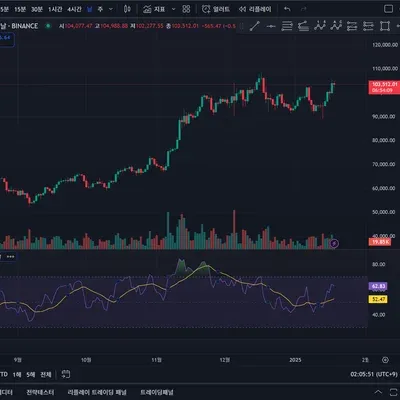Select the ABCD lettered zigzag pattern tool
The image size is (400, 400).
[x=336, y=26]
